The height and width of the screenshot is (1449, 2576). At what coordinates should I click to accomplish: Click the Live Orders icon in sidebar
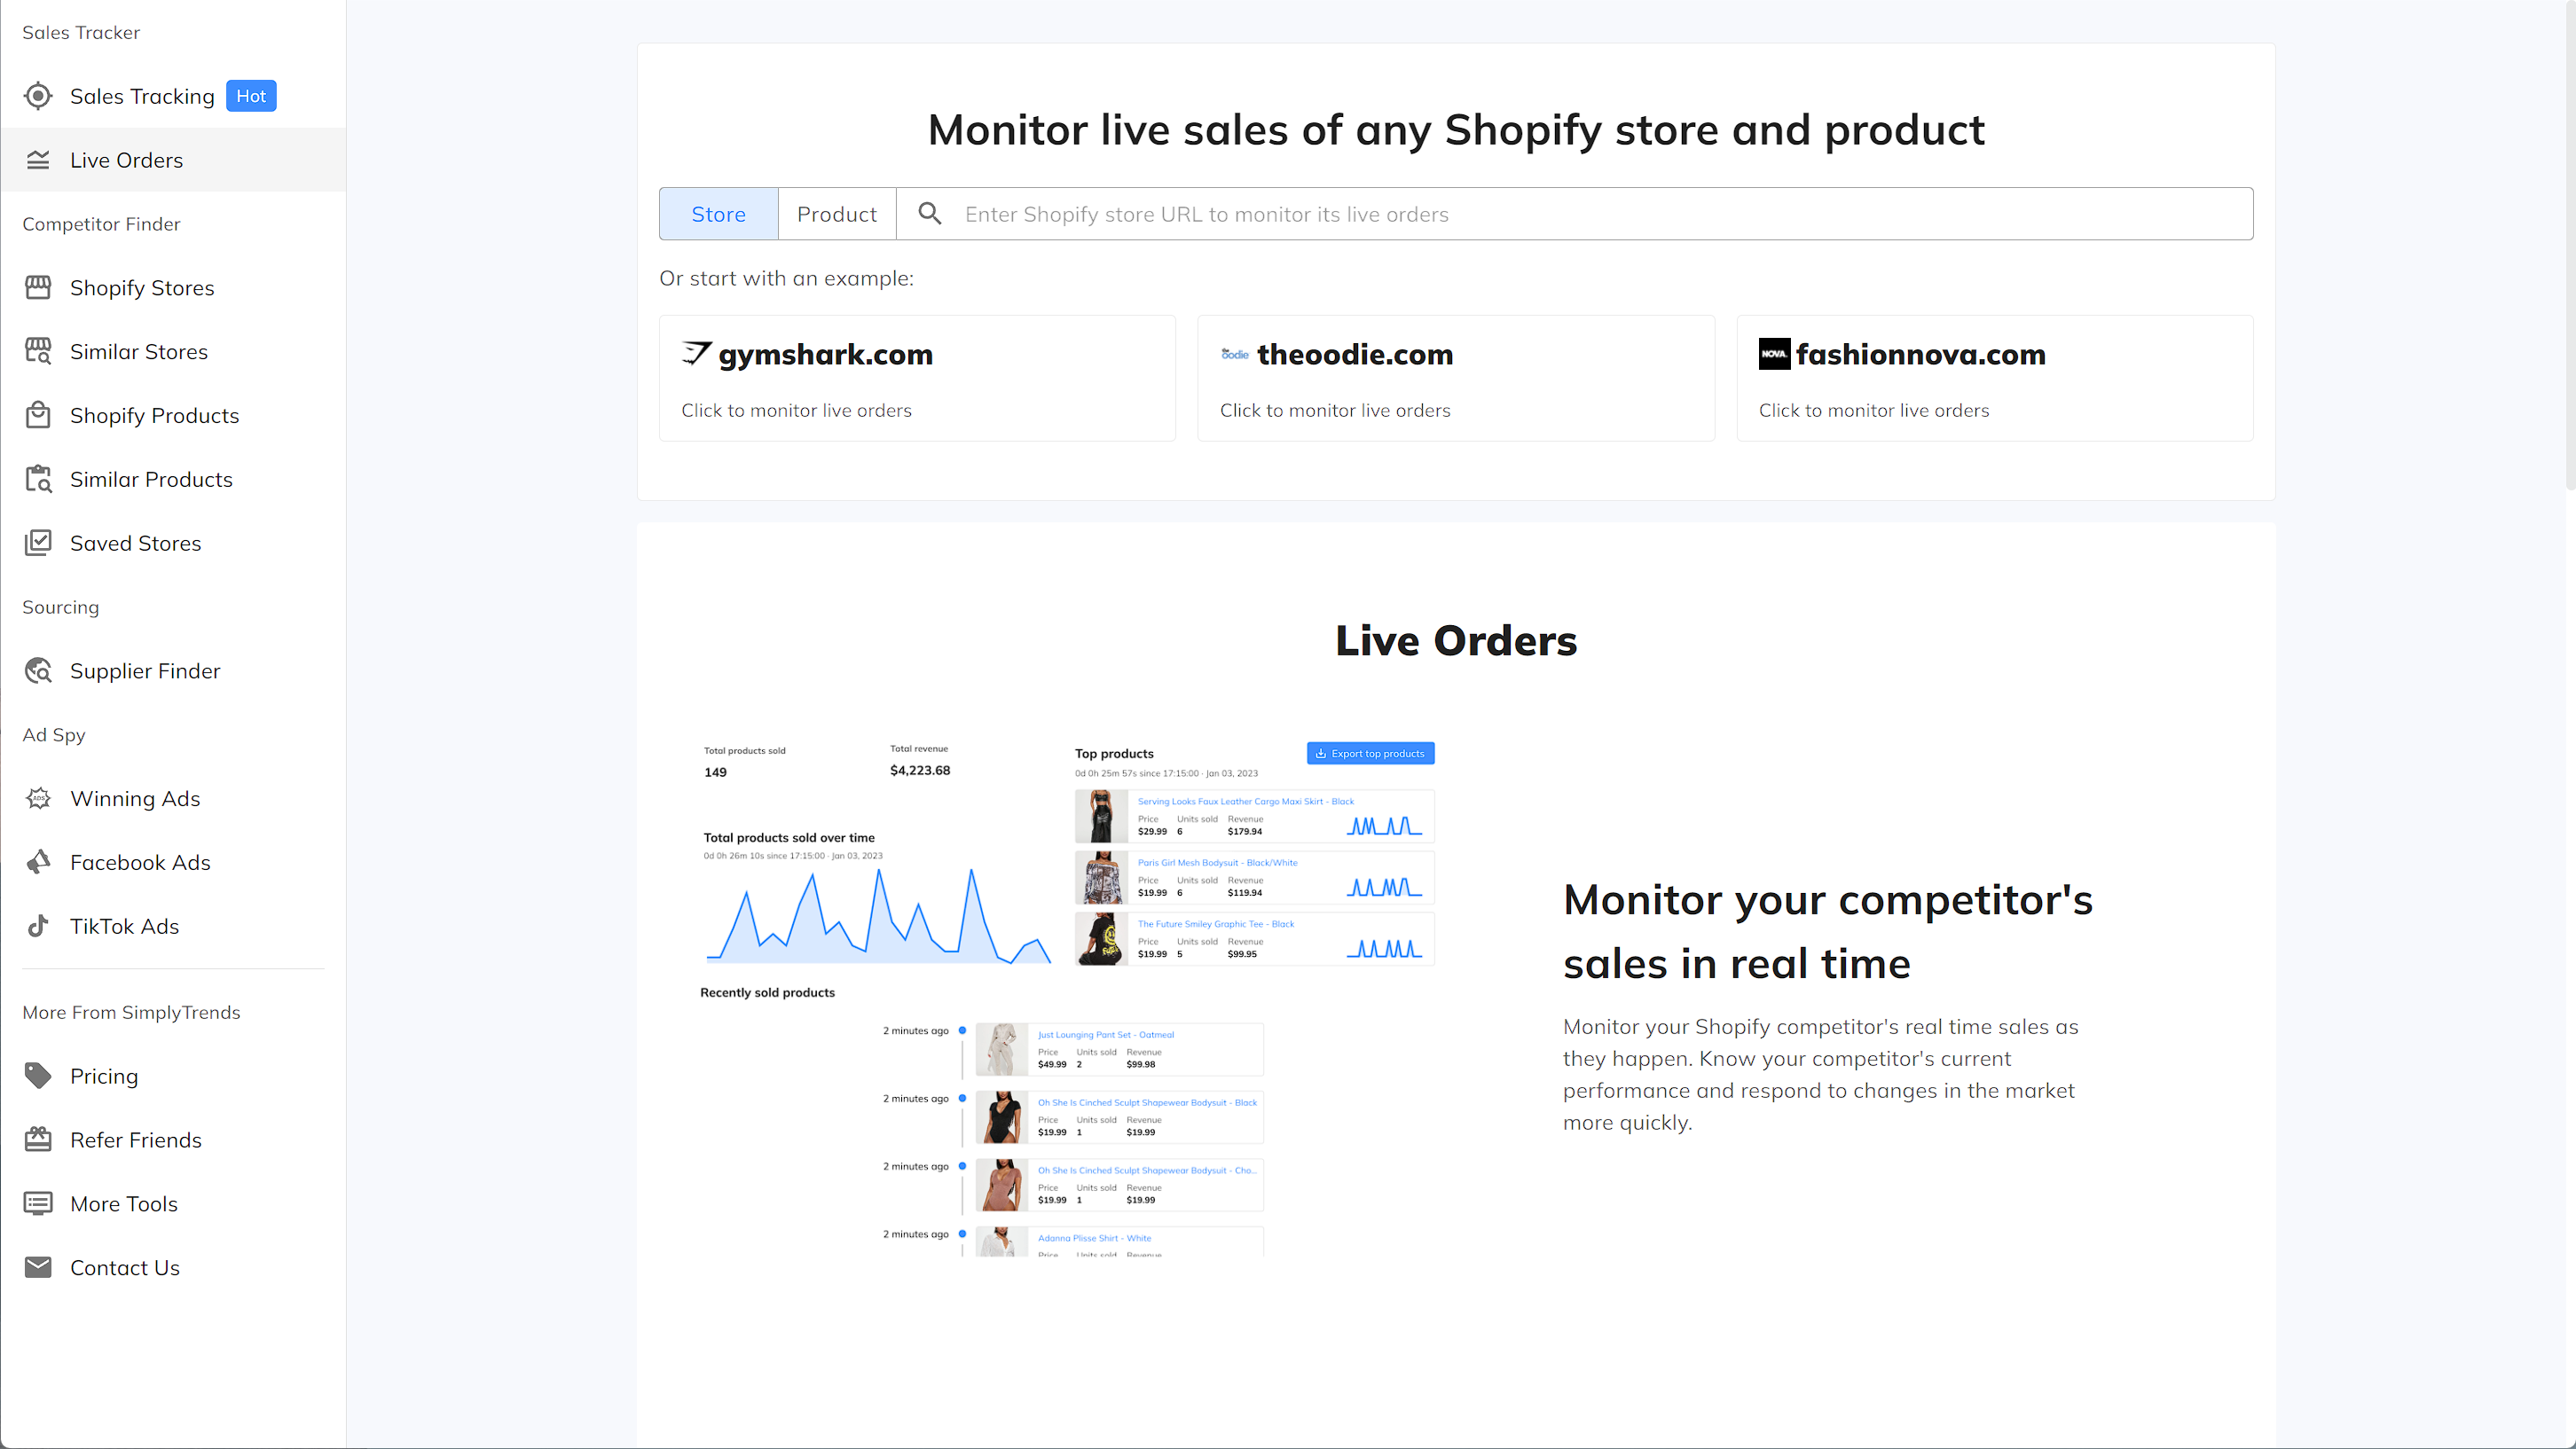[37, 160]
